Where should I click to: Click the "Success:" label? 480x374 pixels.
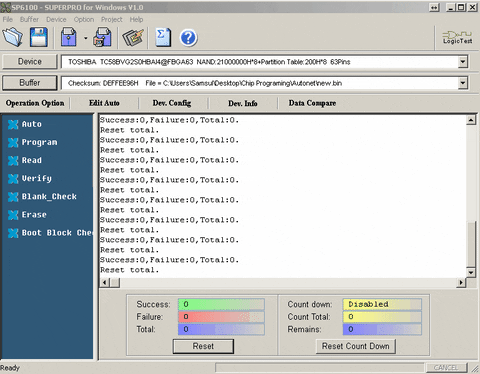[x=153, y=304]
